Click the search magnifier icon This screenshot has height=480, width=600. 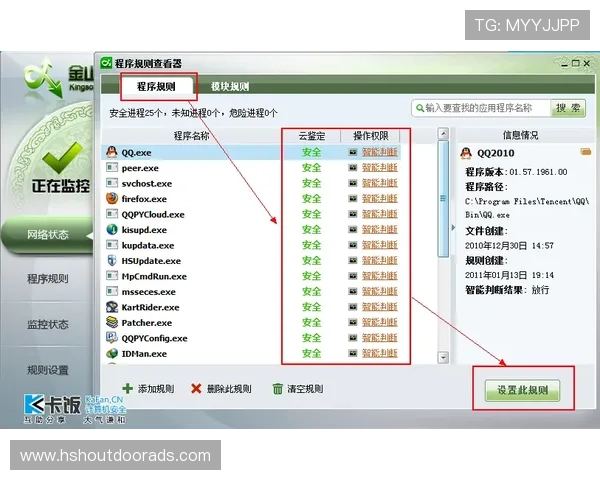coord(420,108)
